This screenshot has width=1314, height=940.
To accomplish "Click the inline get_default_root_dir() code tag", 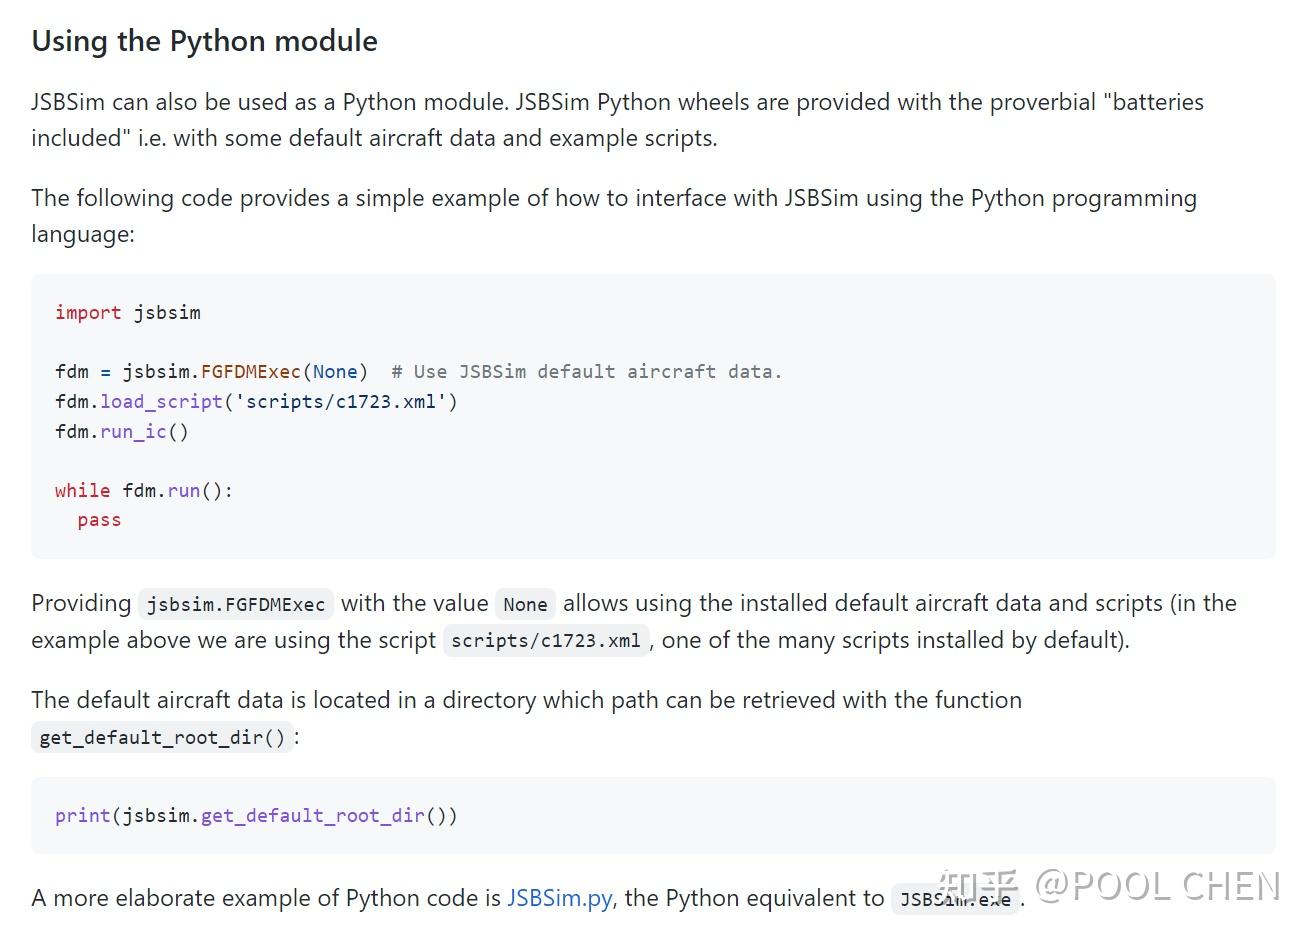I will tap(162, 738).
